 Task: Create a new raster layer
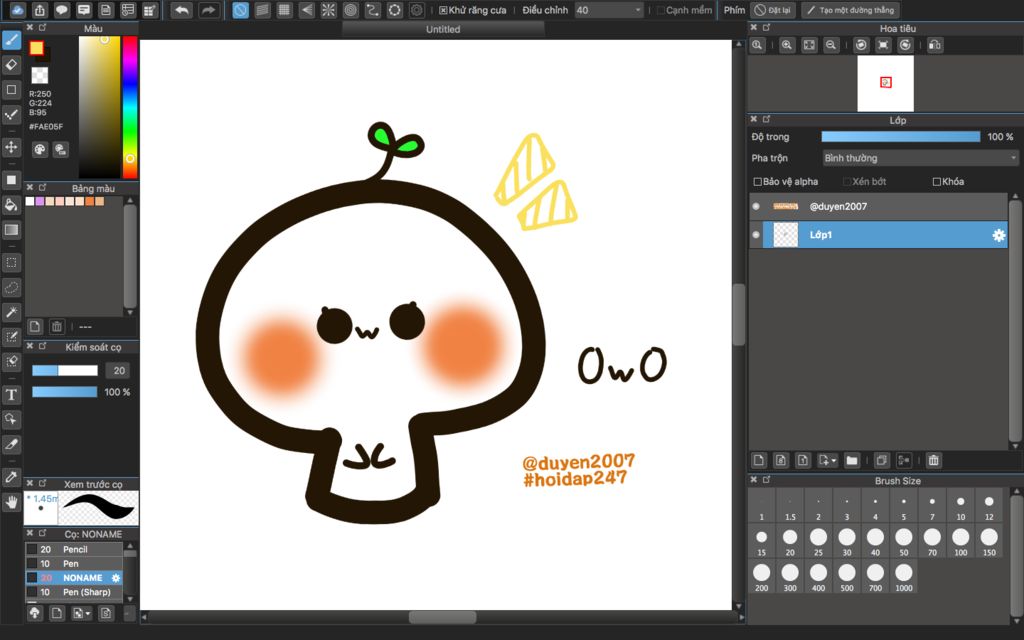[x=759, y=460]
